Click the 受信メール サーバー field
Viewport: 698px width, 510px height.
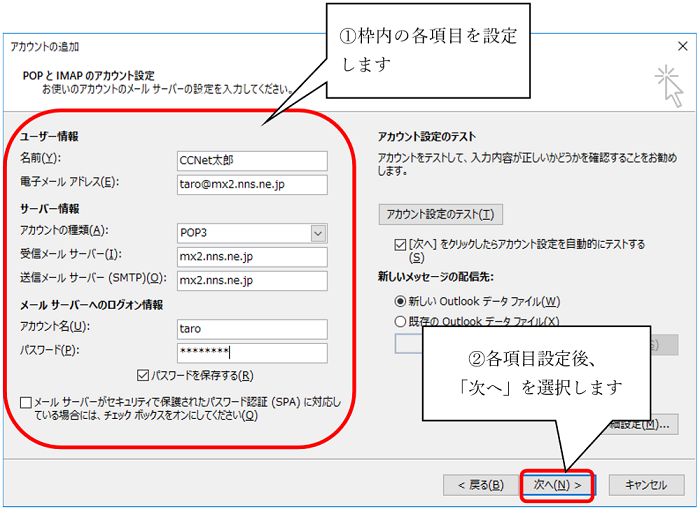(251, 257)
